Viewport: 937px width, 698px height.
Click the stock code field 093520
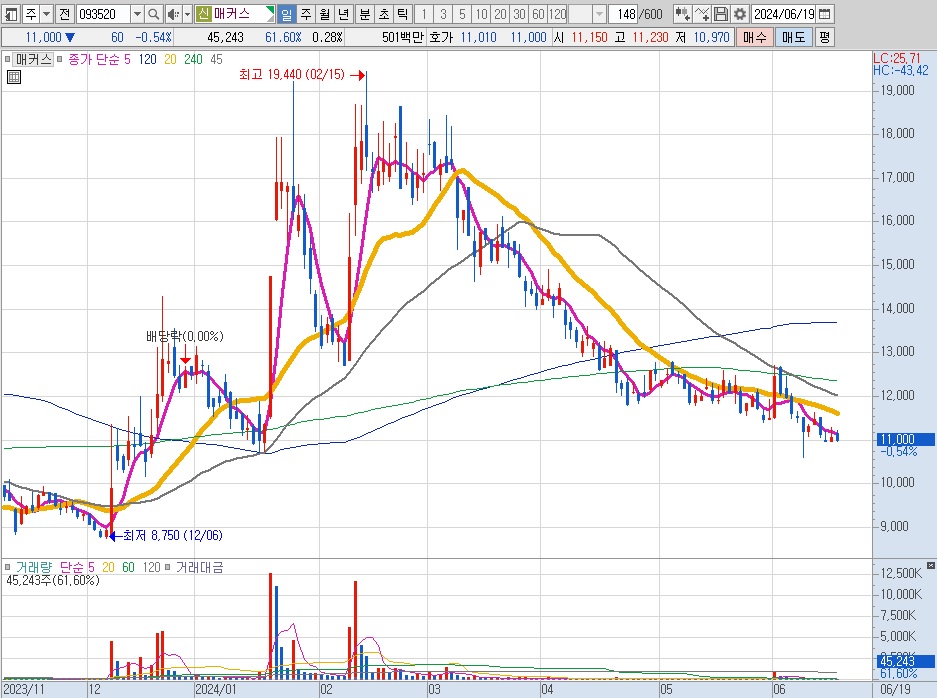pyautogui.click(x=103, y=14)
